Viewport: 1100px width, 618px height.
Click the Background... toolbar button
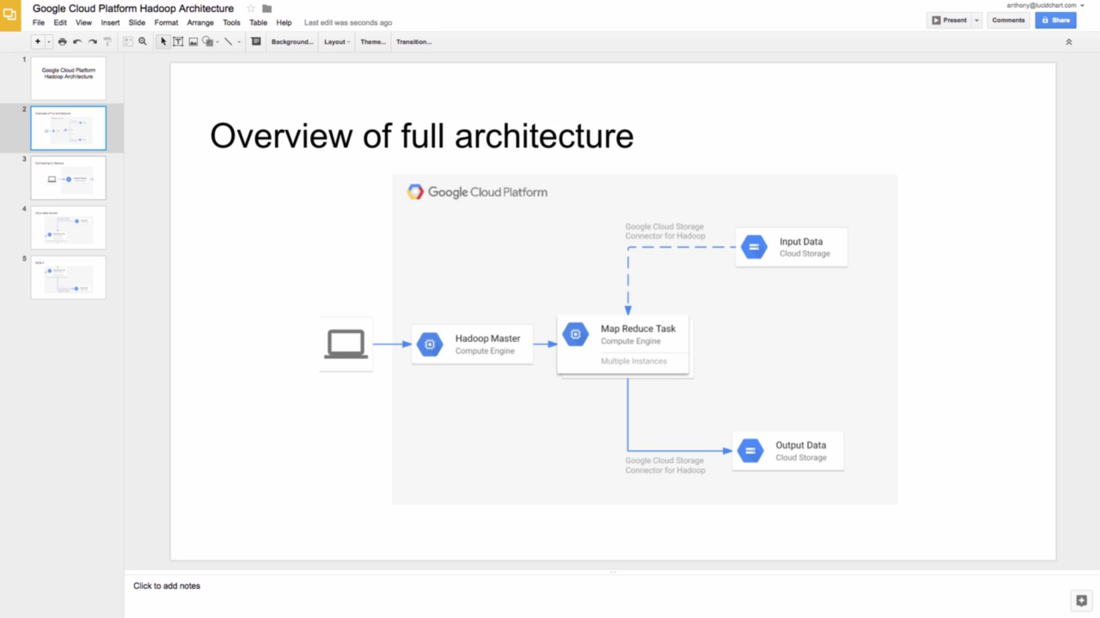point(292,42)
